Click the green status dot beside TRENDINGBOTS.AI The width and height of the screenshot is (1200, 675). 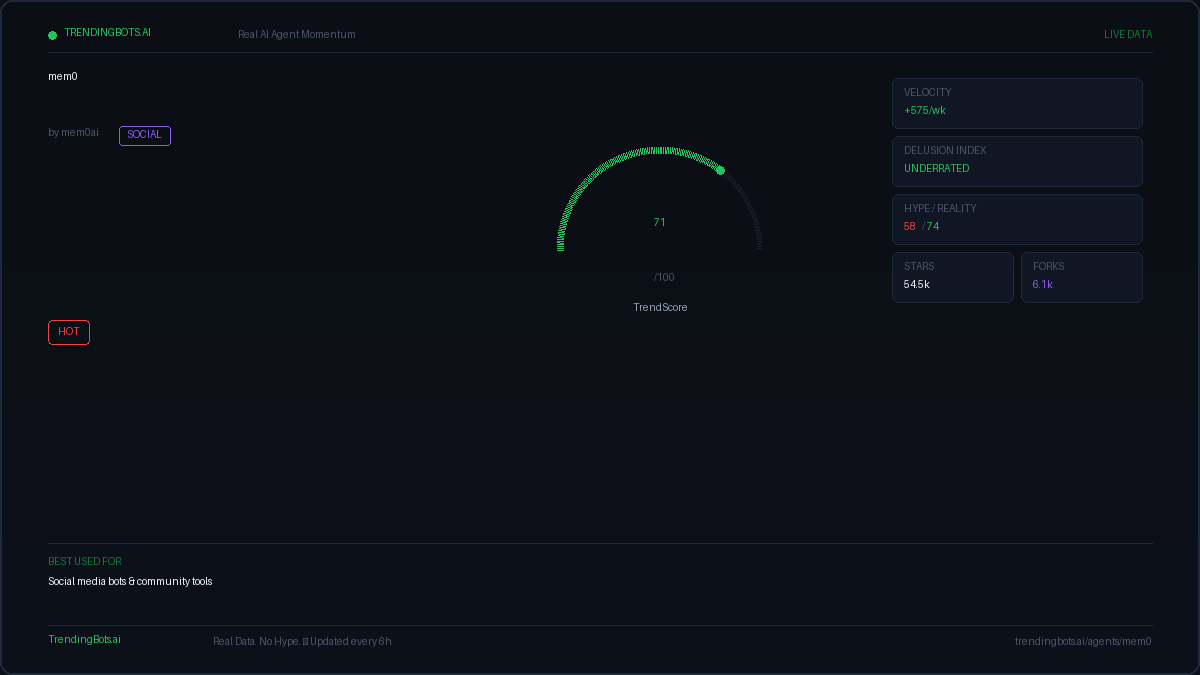point(53,35)
